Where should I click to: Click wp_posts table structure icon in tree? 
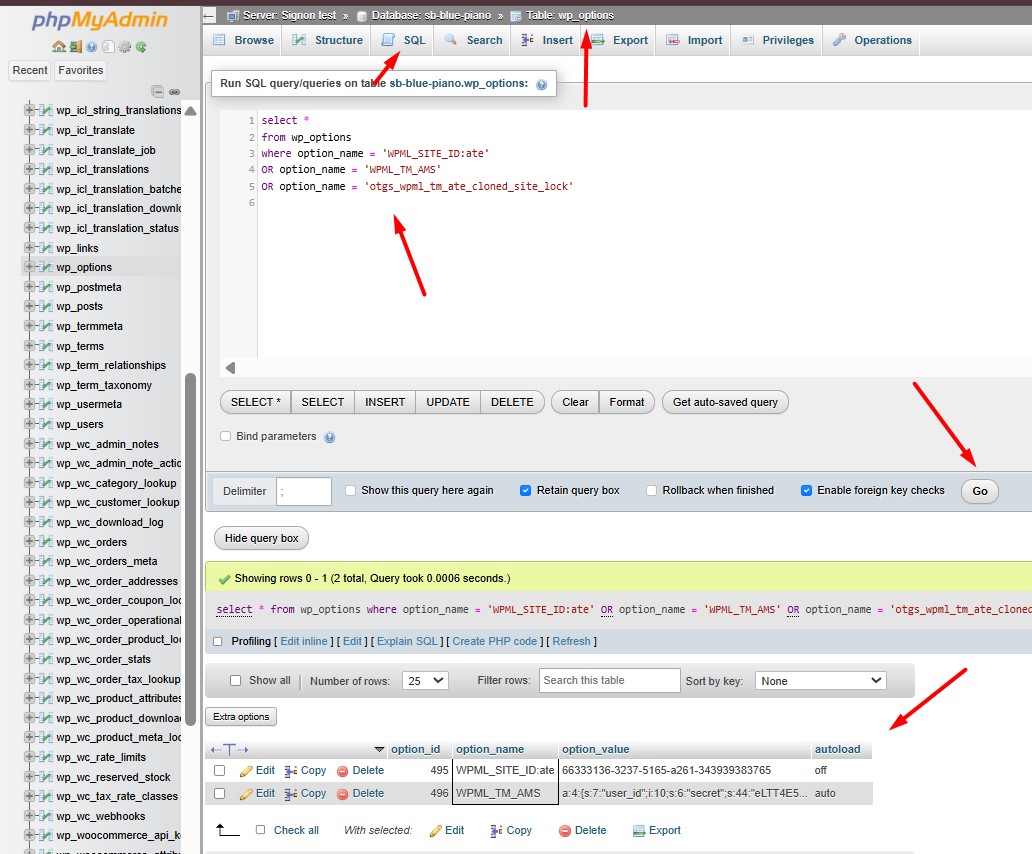pos(45,306)
